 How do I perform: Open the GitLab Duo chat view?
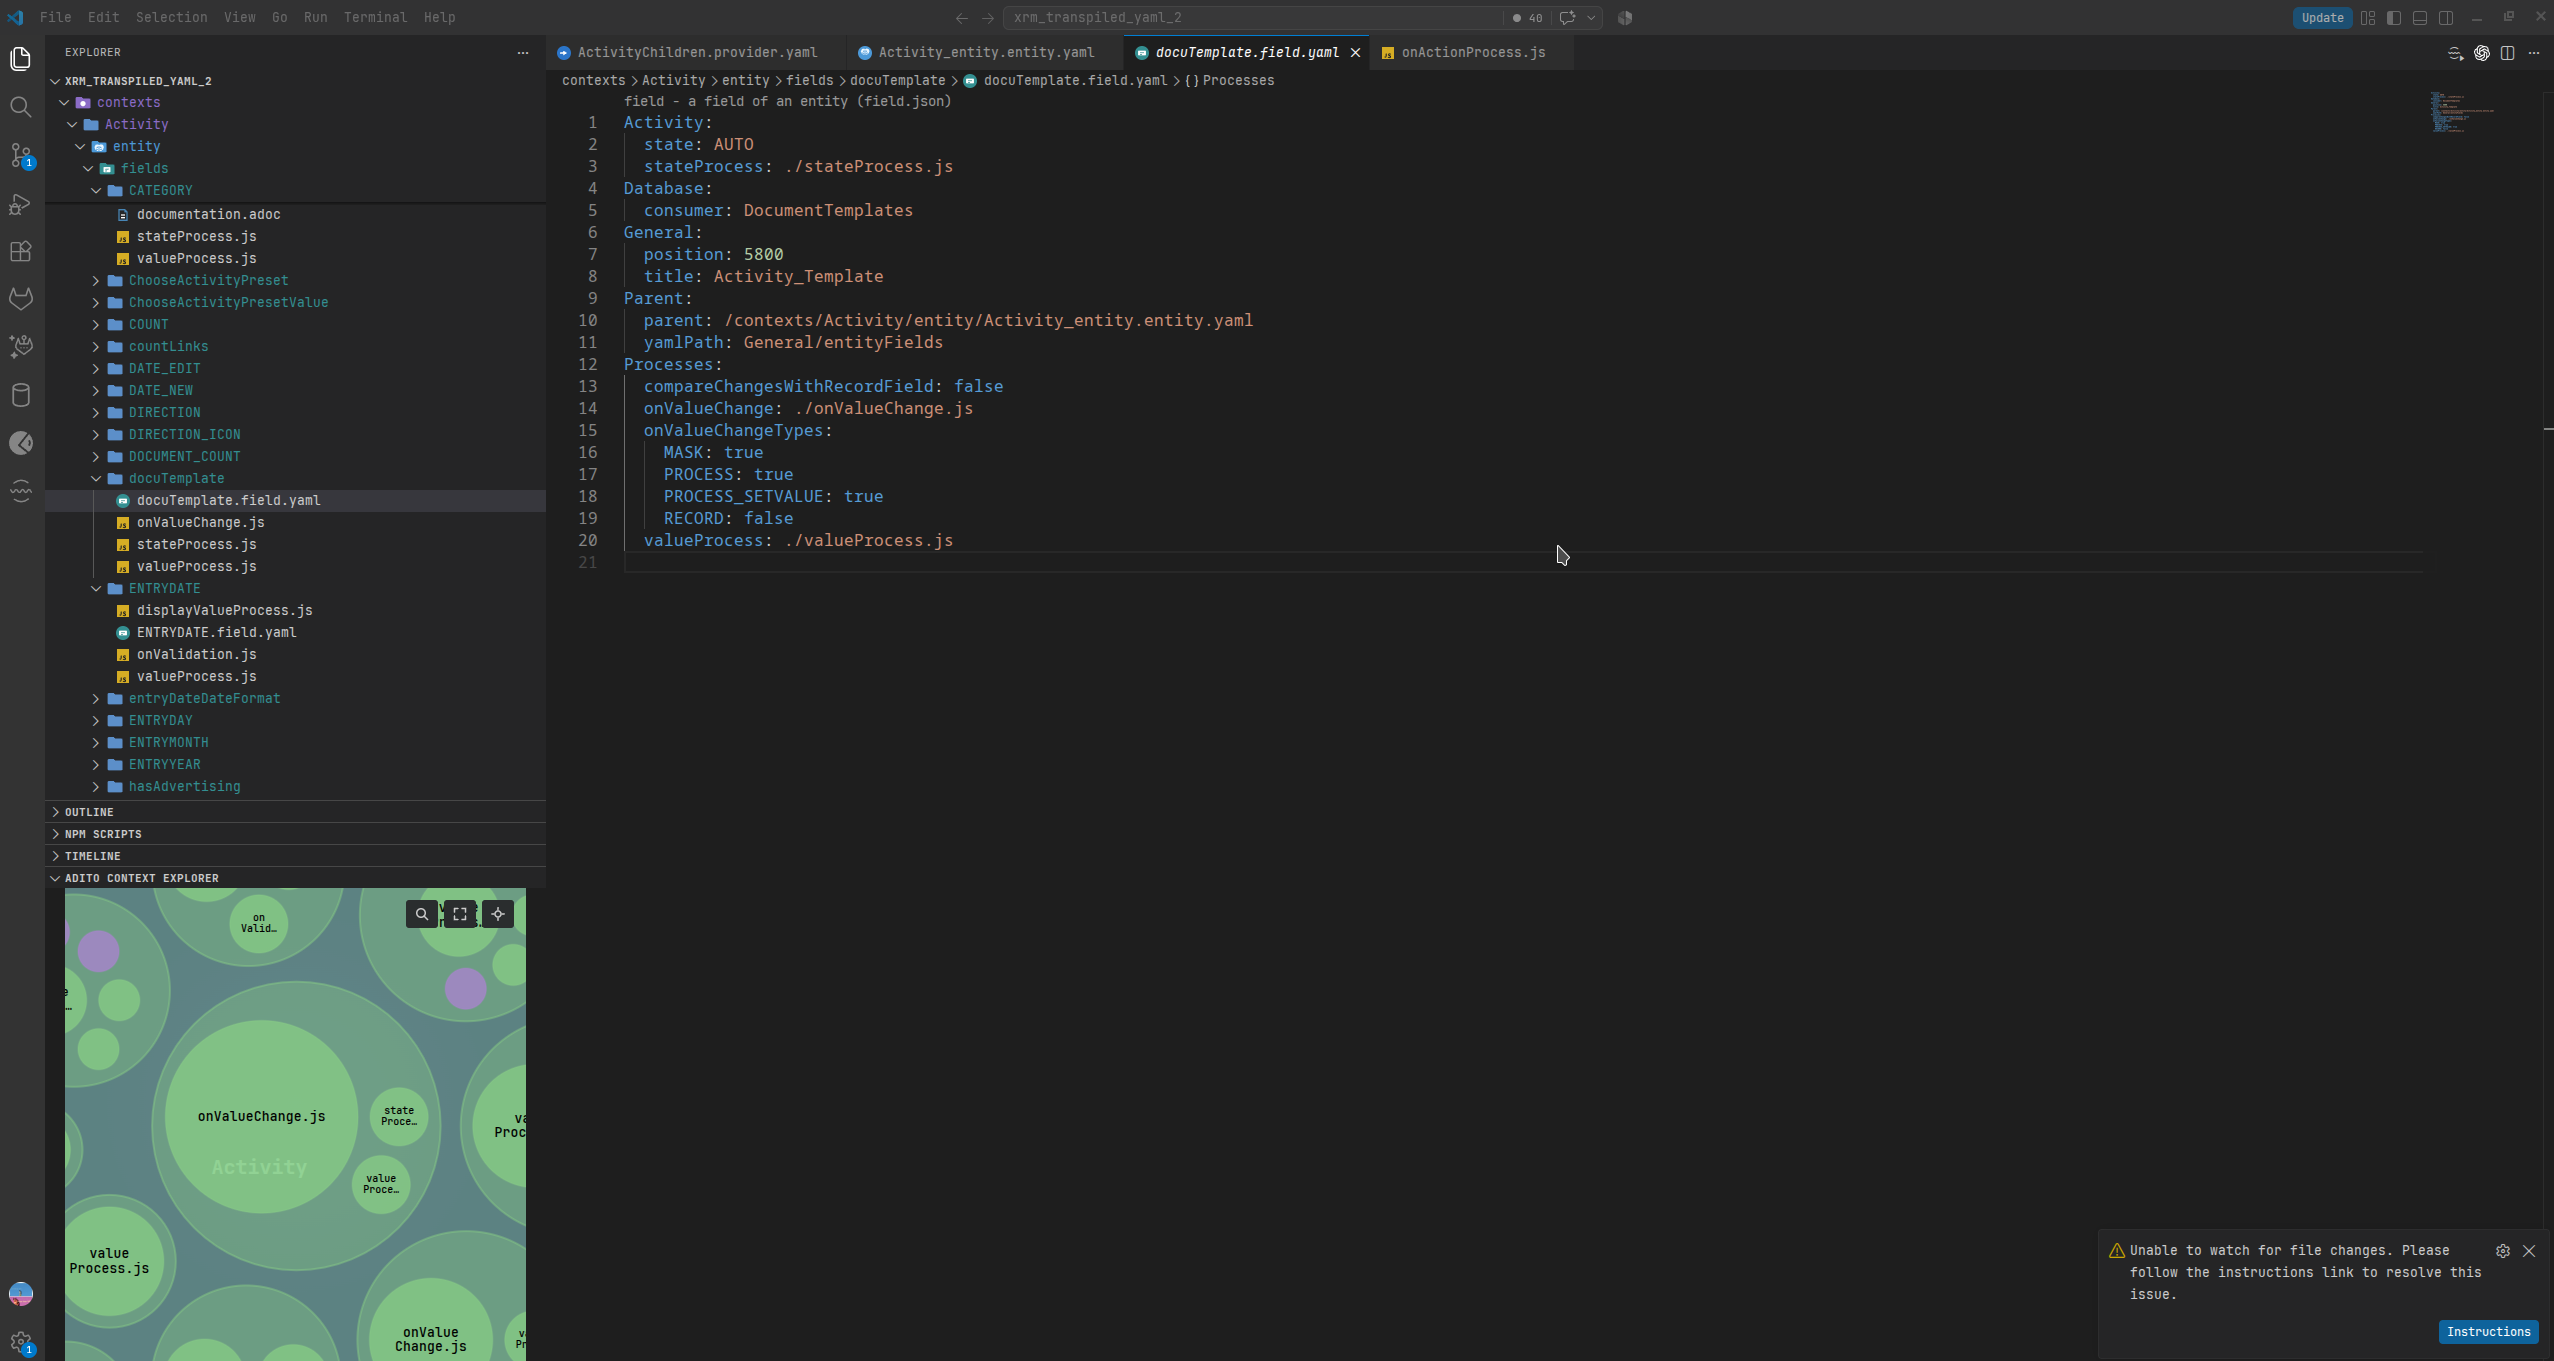pyautogui.click(x=21, y=347)
